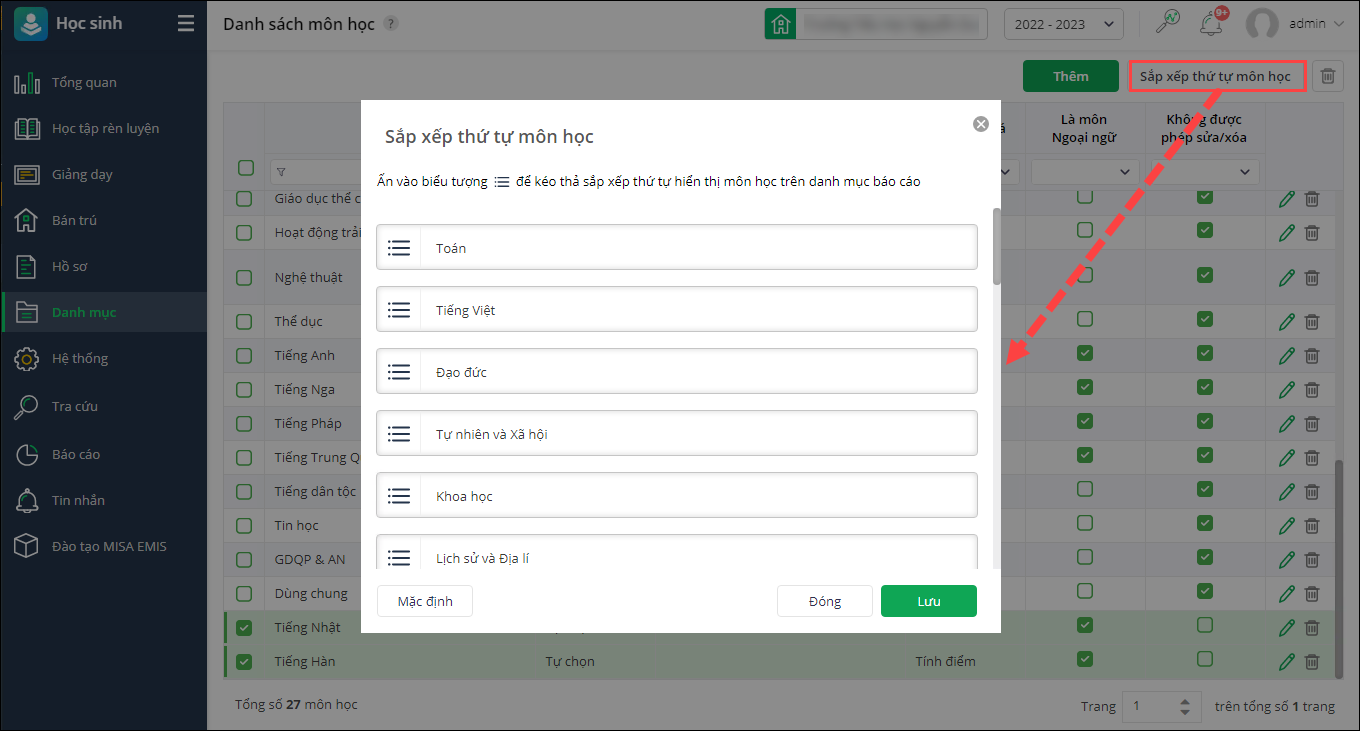Open the notifications bell
Viewport: 1360px width, 731px height.
(1212, 23)
